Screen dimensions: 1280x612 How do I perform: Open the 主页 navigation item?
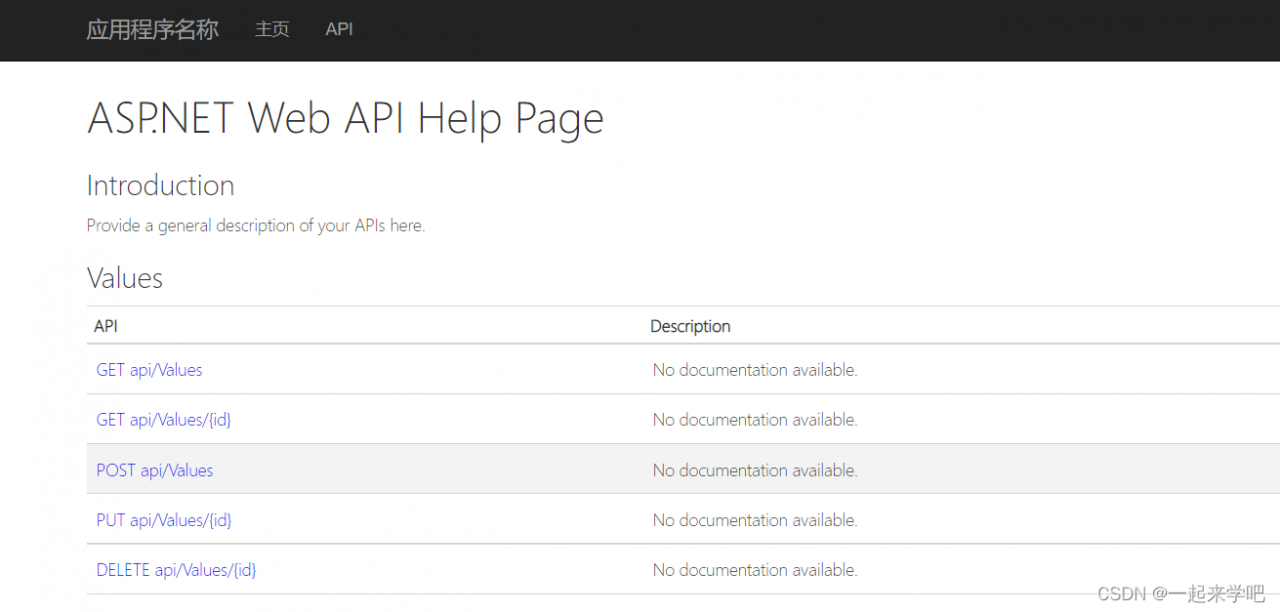coord(272,30)
